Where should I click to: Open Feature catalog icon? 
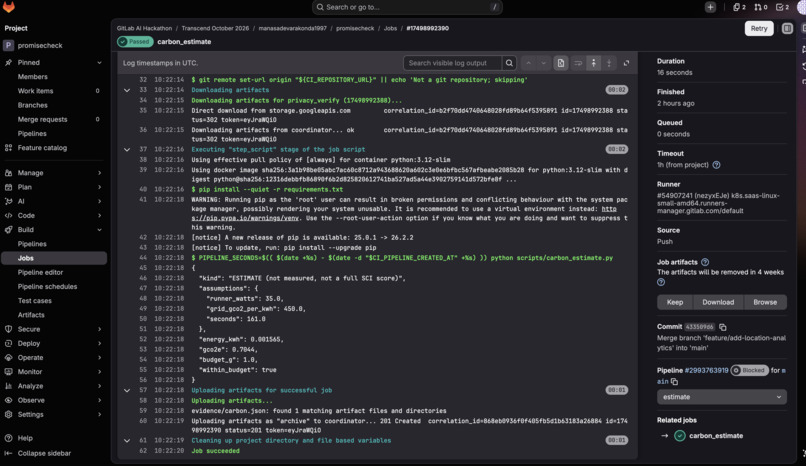[x=8, y=148]
